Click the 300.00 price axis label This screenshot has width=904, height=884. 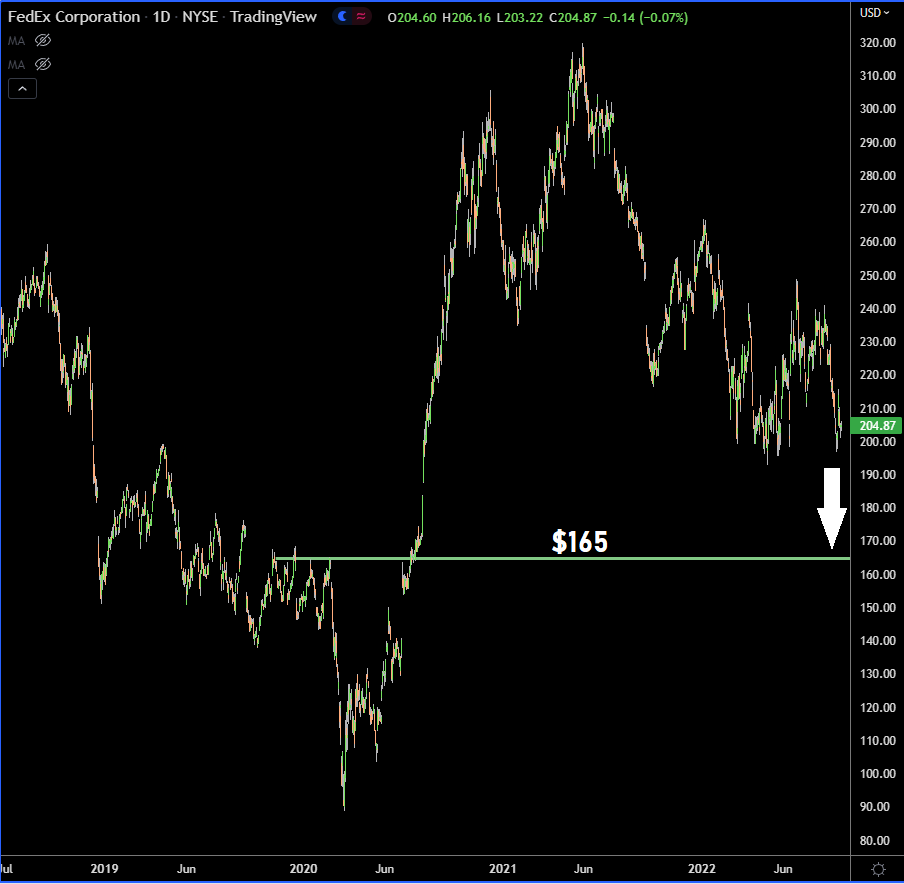877,109
